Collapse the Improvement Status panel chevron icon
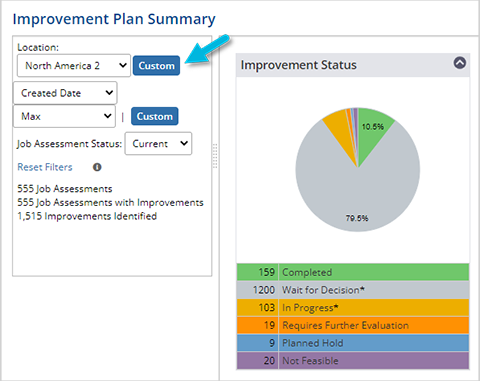Image resolution: width=480 pixels, height=381 pixels. [460, 63]
